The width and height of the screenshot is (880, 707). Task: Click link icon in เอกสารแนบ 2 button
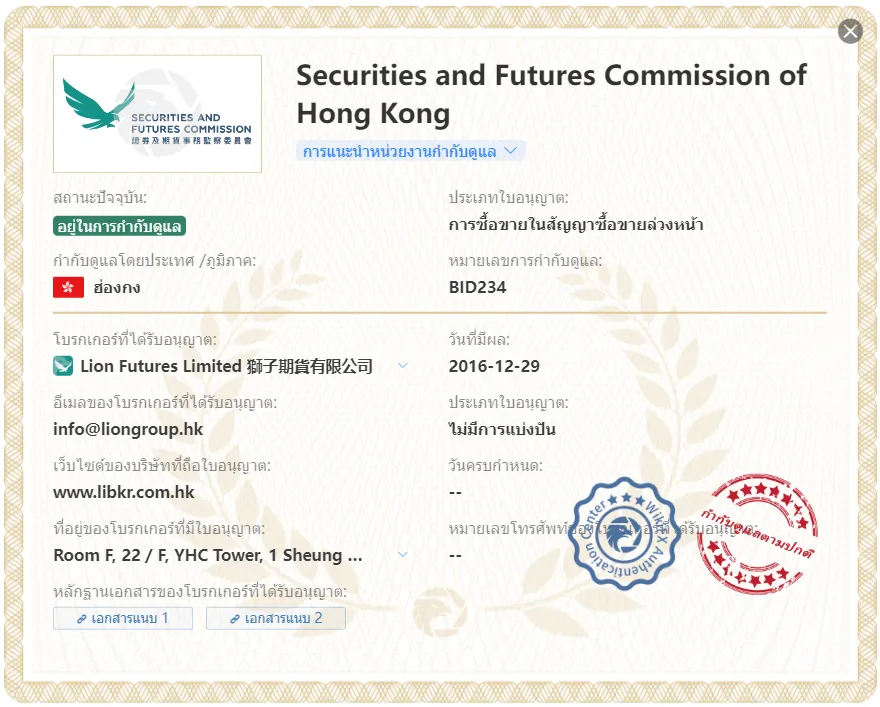click(235, 619)
